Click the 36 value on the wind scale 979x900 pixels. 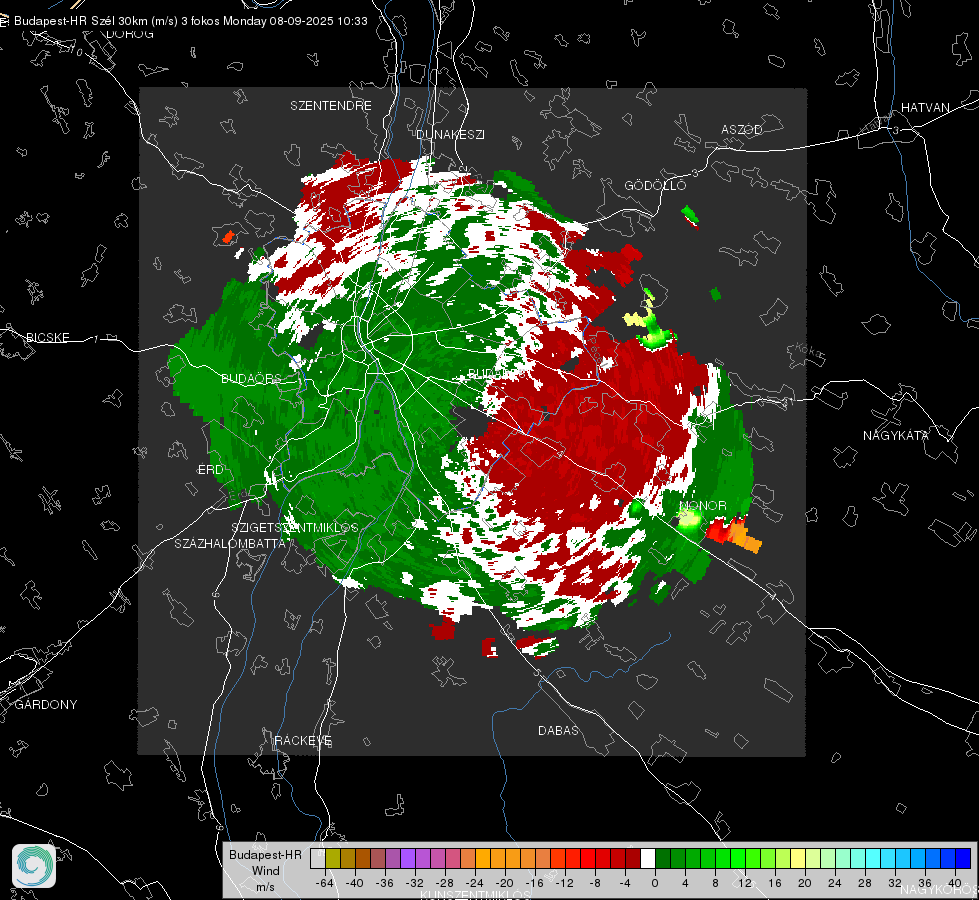click(925, 883)
